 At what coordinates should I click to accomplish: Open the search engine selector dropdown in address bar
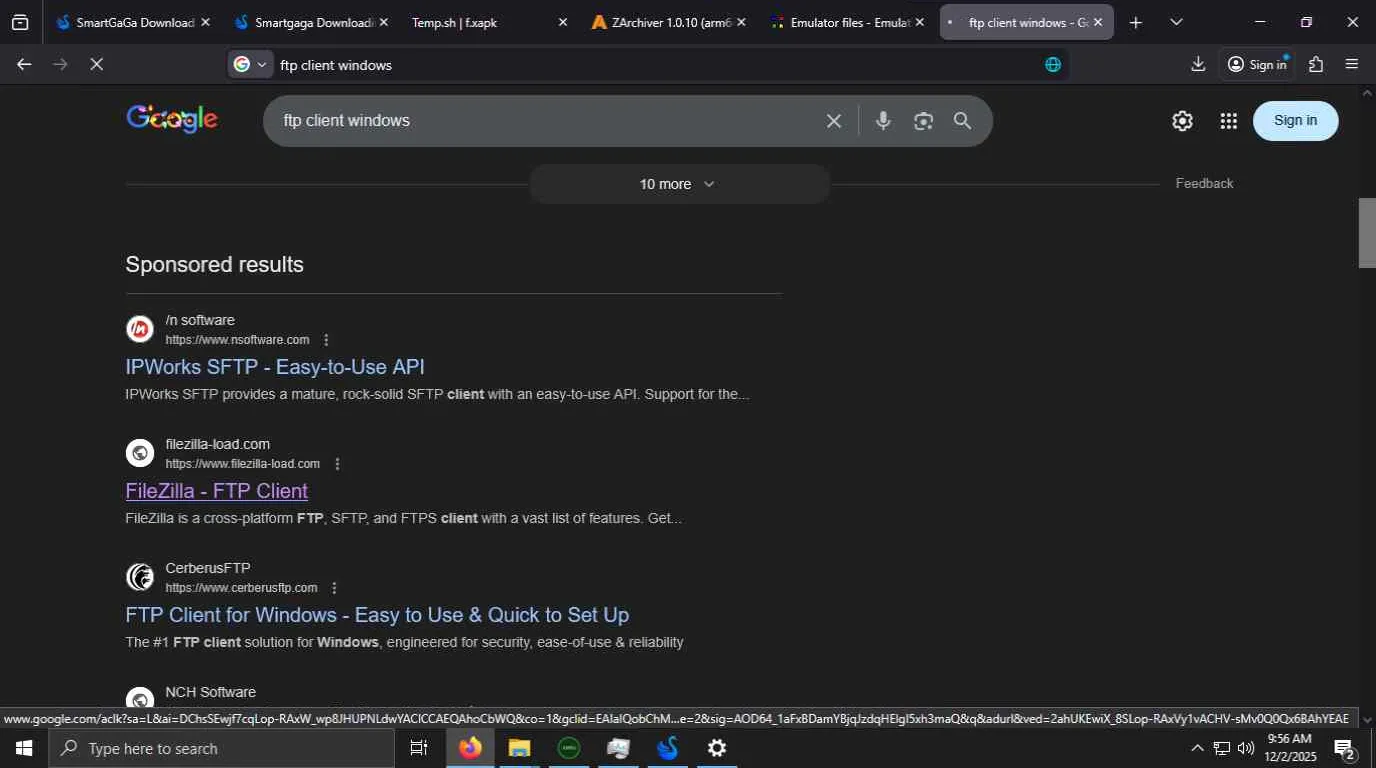pyautogui.click(x=251, y=65)
